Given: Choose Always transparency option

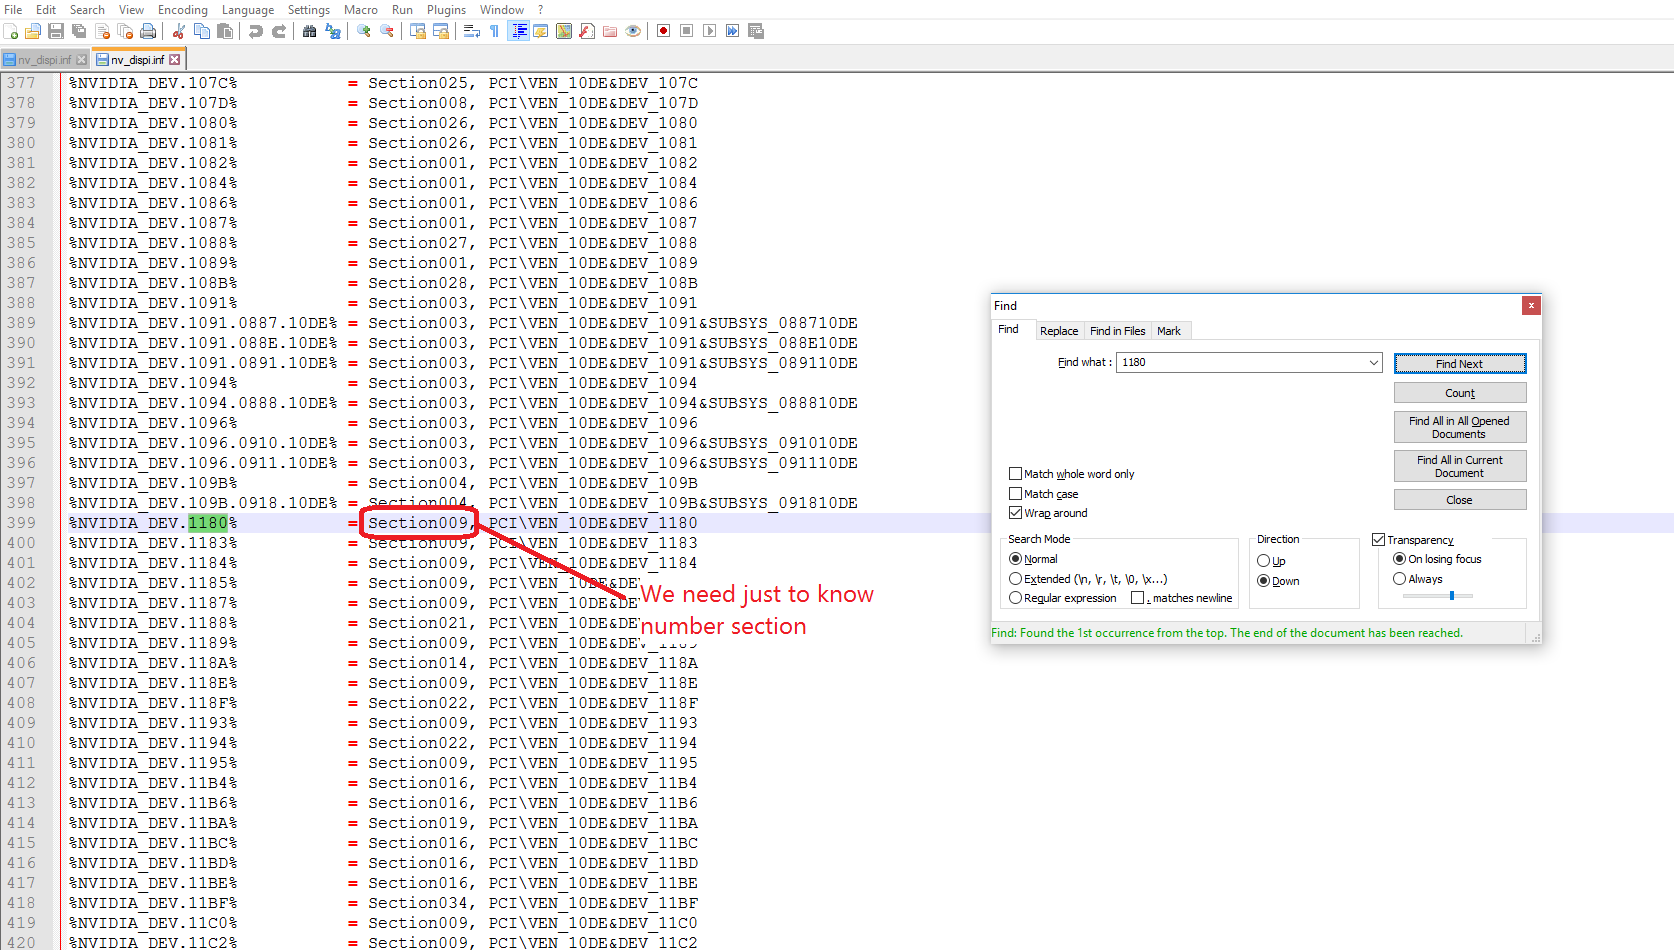Looking at the screenshot, I should (x=1399, y=579).
